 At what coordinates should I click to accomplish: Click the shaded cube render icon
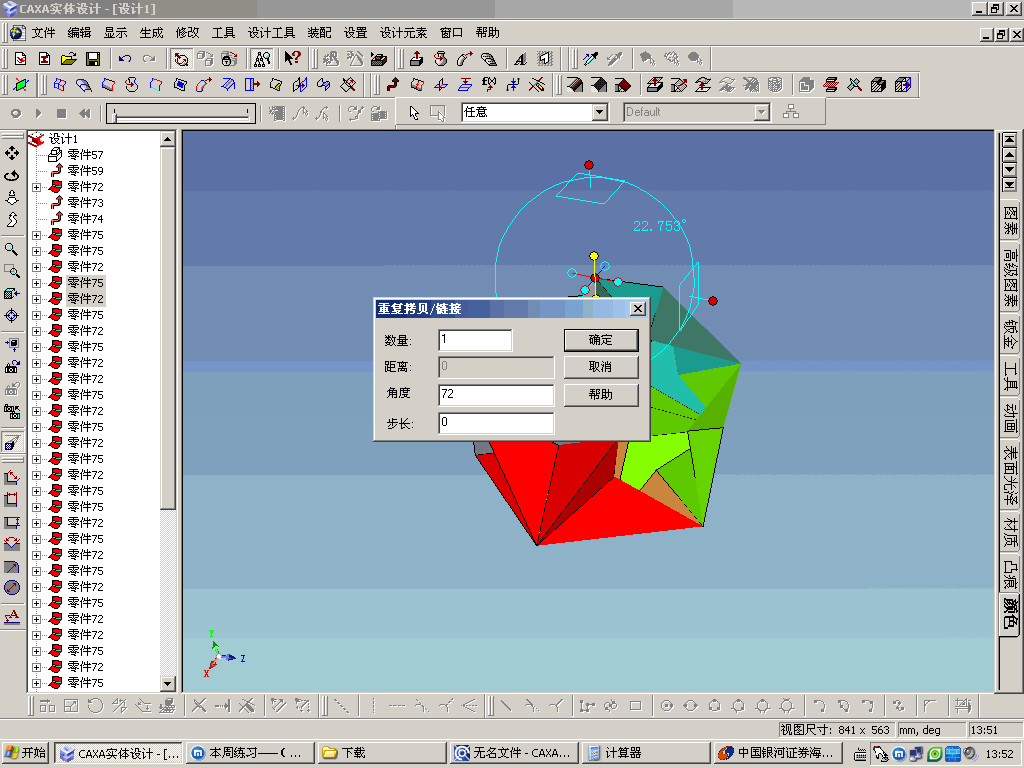(x=878, y=85)
